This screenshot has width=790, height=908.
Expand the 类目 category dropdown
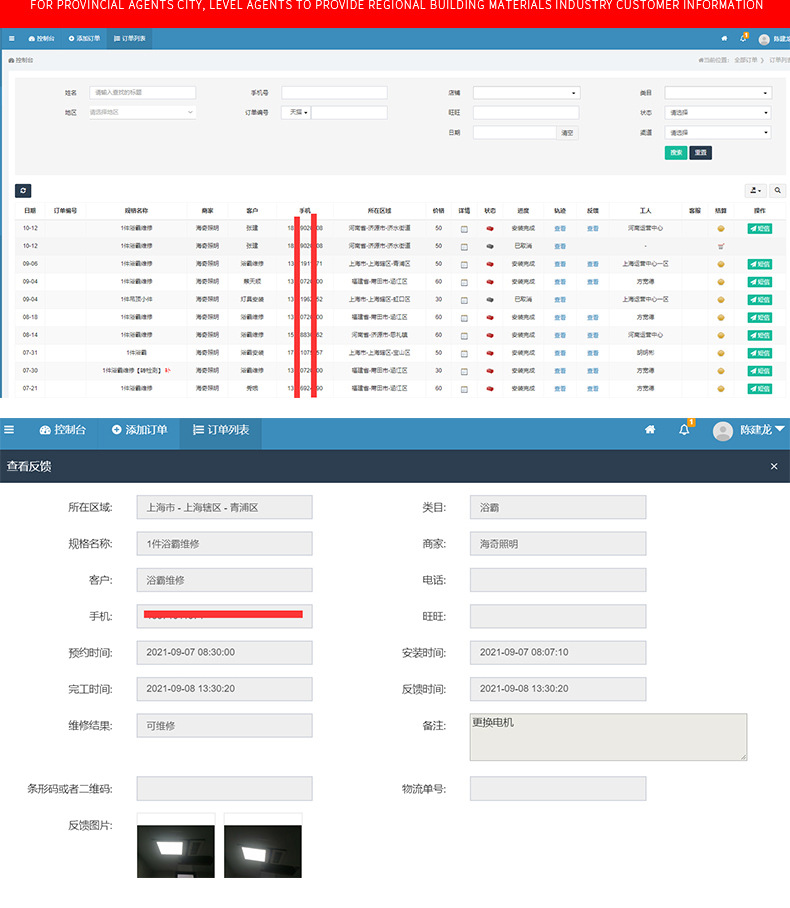718,93
